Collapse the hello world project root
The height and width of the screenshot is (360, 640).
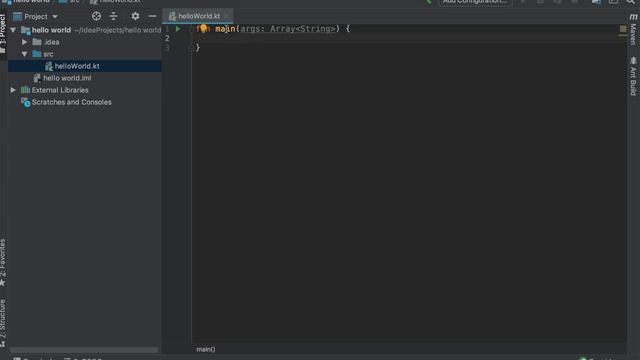pyautogui.click(x=13, y=30)
